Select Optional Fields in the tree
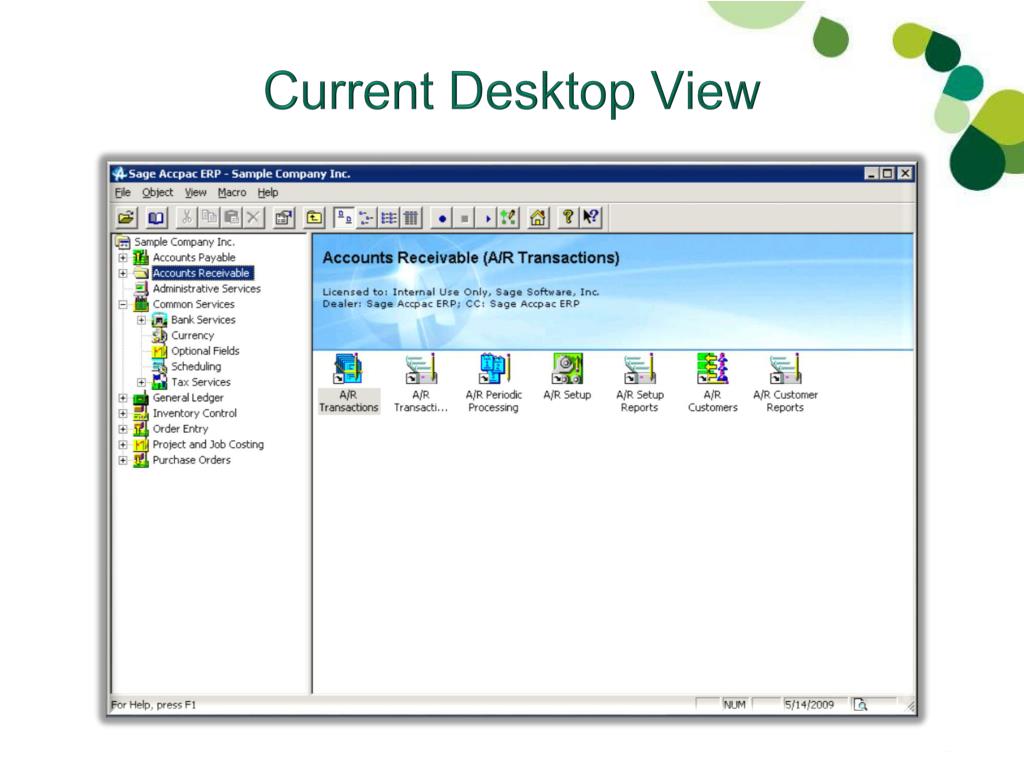This screenshot has width=1024, height=768. (x=205, y=351)
